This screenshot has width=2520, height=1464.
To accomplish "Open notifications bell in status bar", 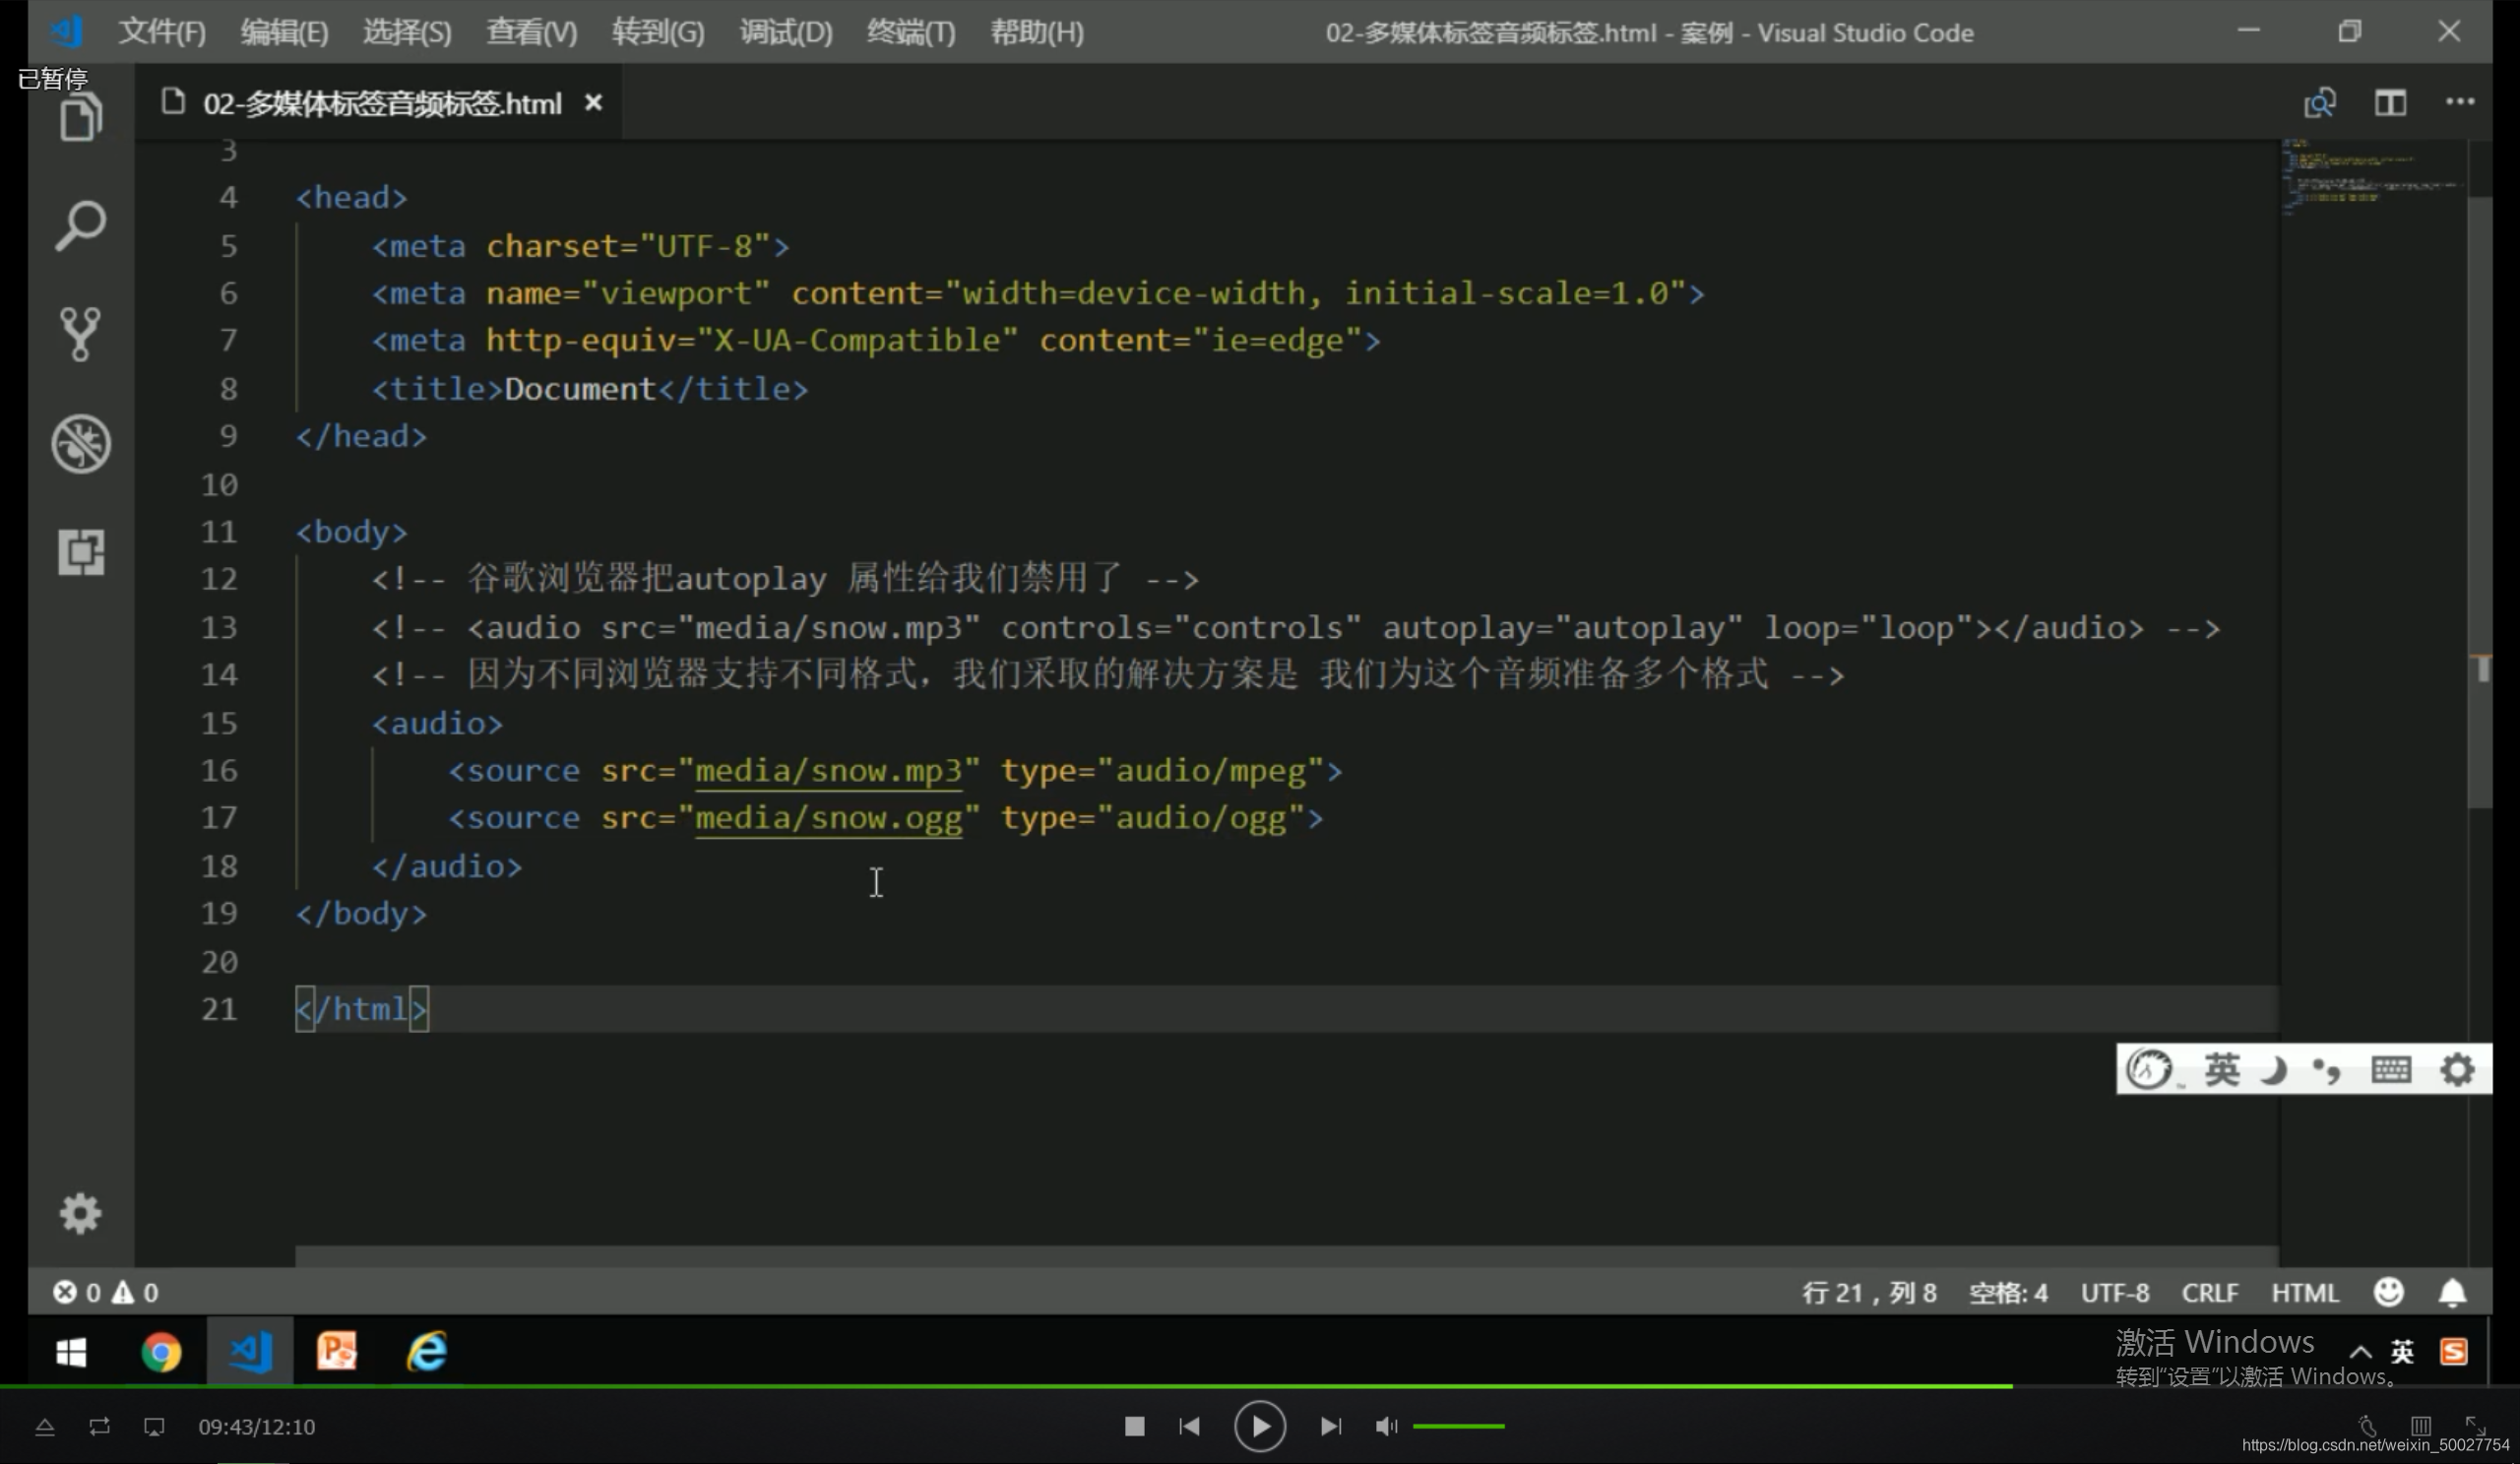I will coord(2452,1292).
